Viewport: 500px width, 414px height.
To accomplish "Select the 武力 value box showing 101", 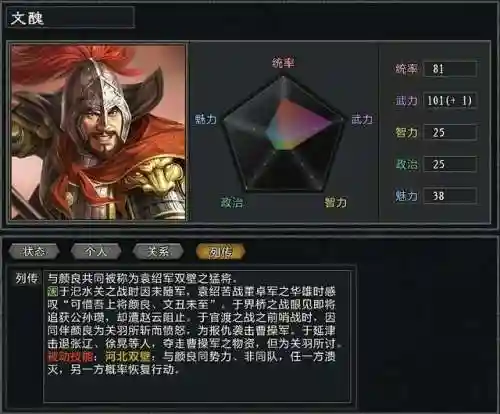I will click(450, 100).
